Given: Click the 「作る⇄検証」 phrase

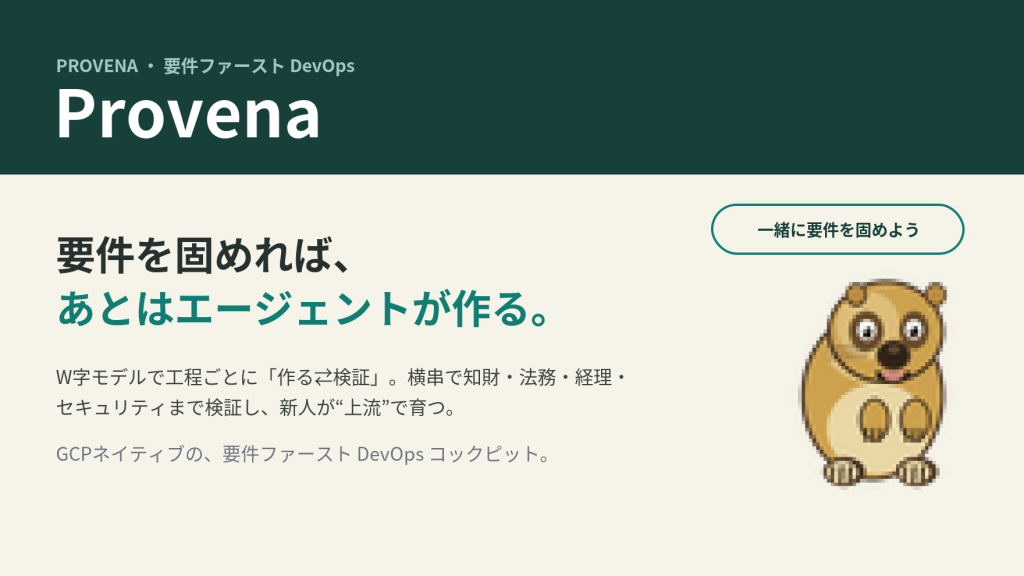Looking at the screenshot, I should click(323, 377).
